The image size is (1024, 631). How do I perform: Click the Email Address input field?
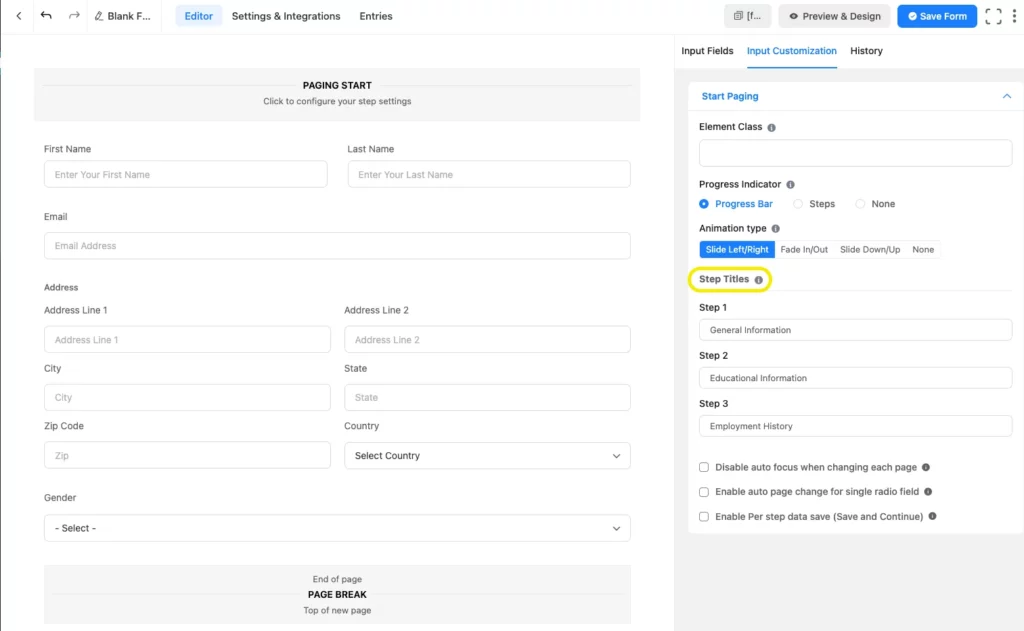click(337, 246)
